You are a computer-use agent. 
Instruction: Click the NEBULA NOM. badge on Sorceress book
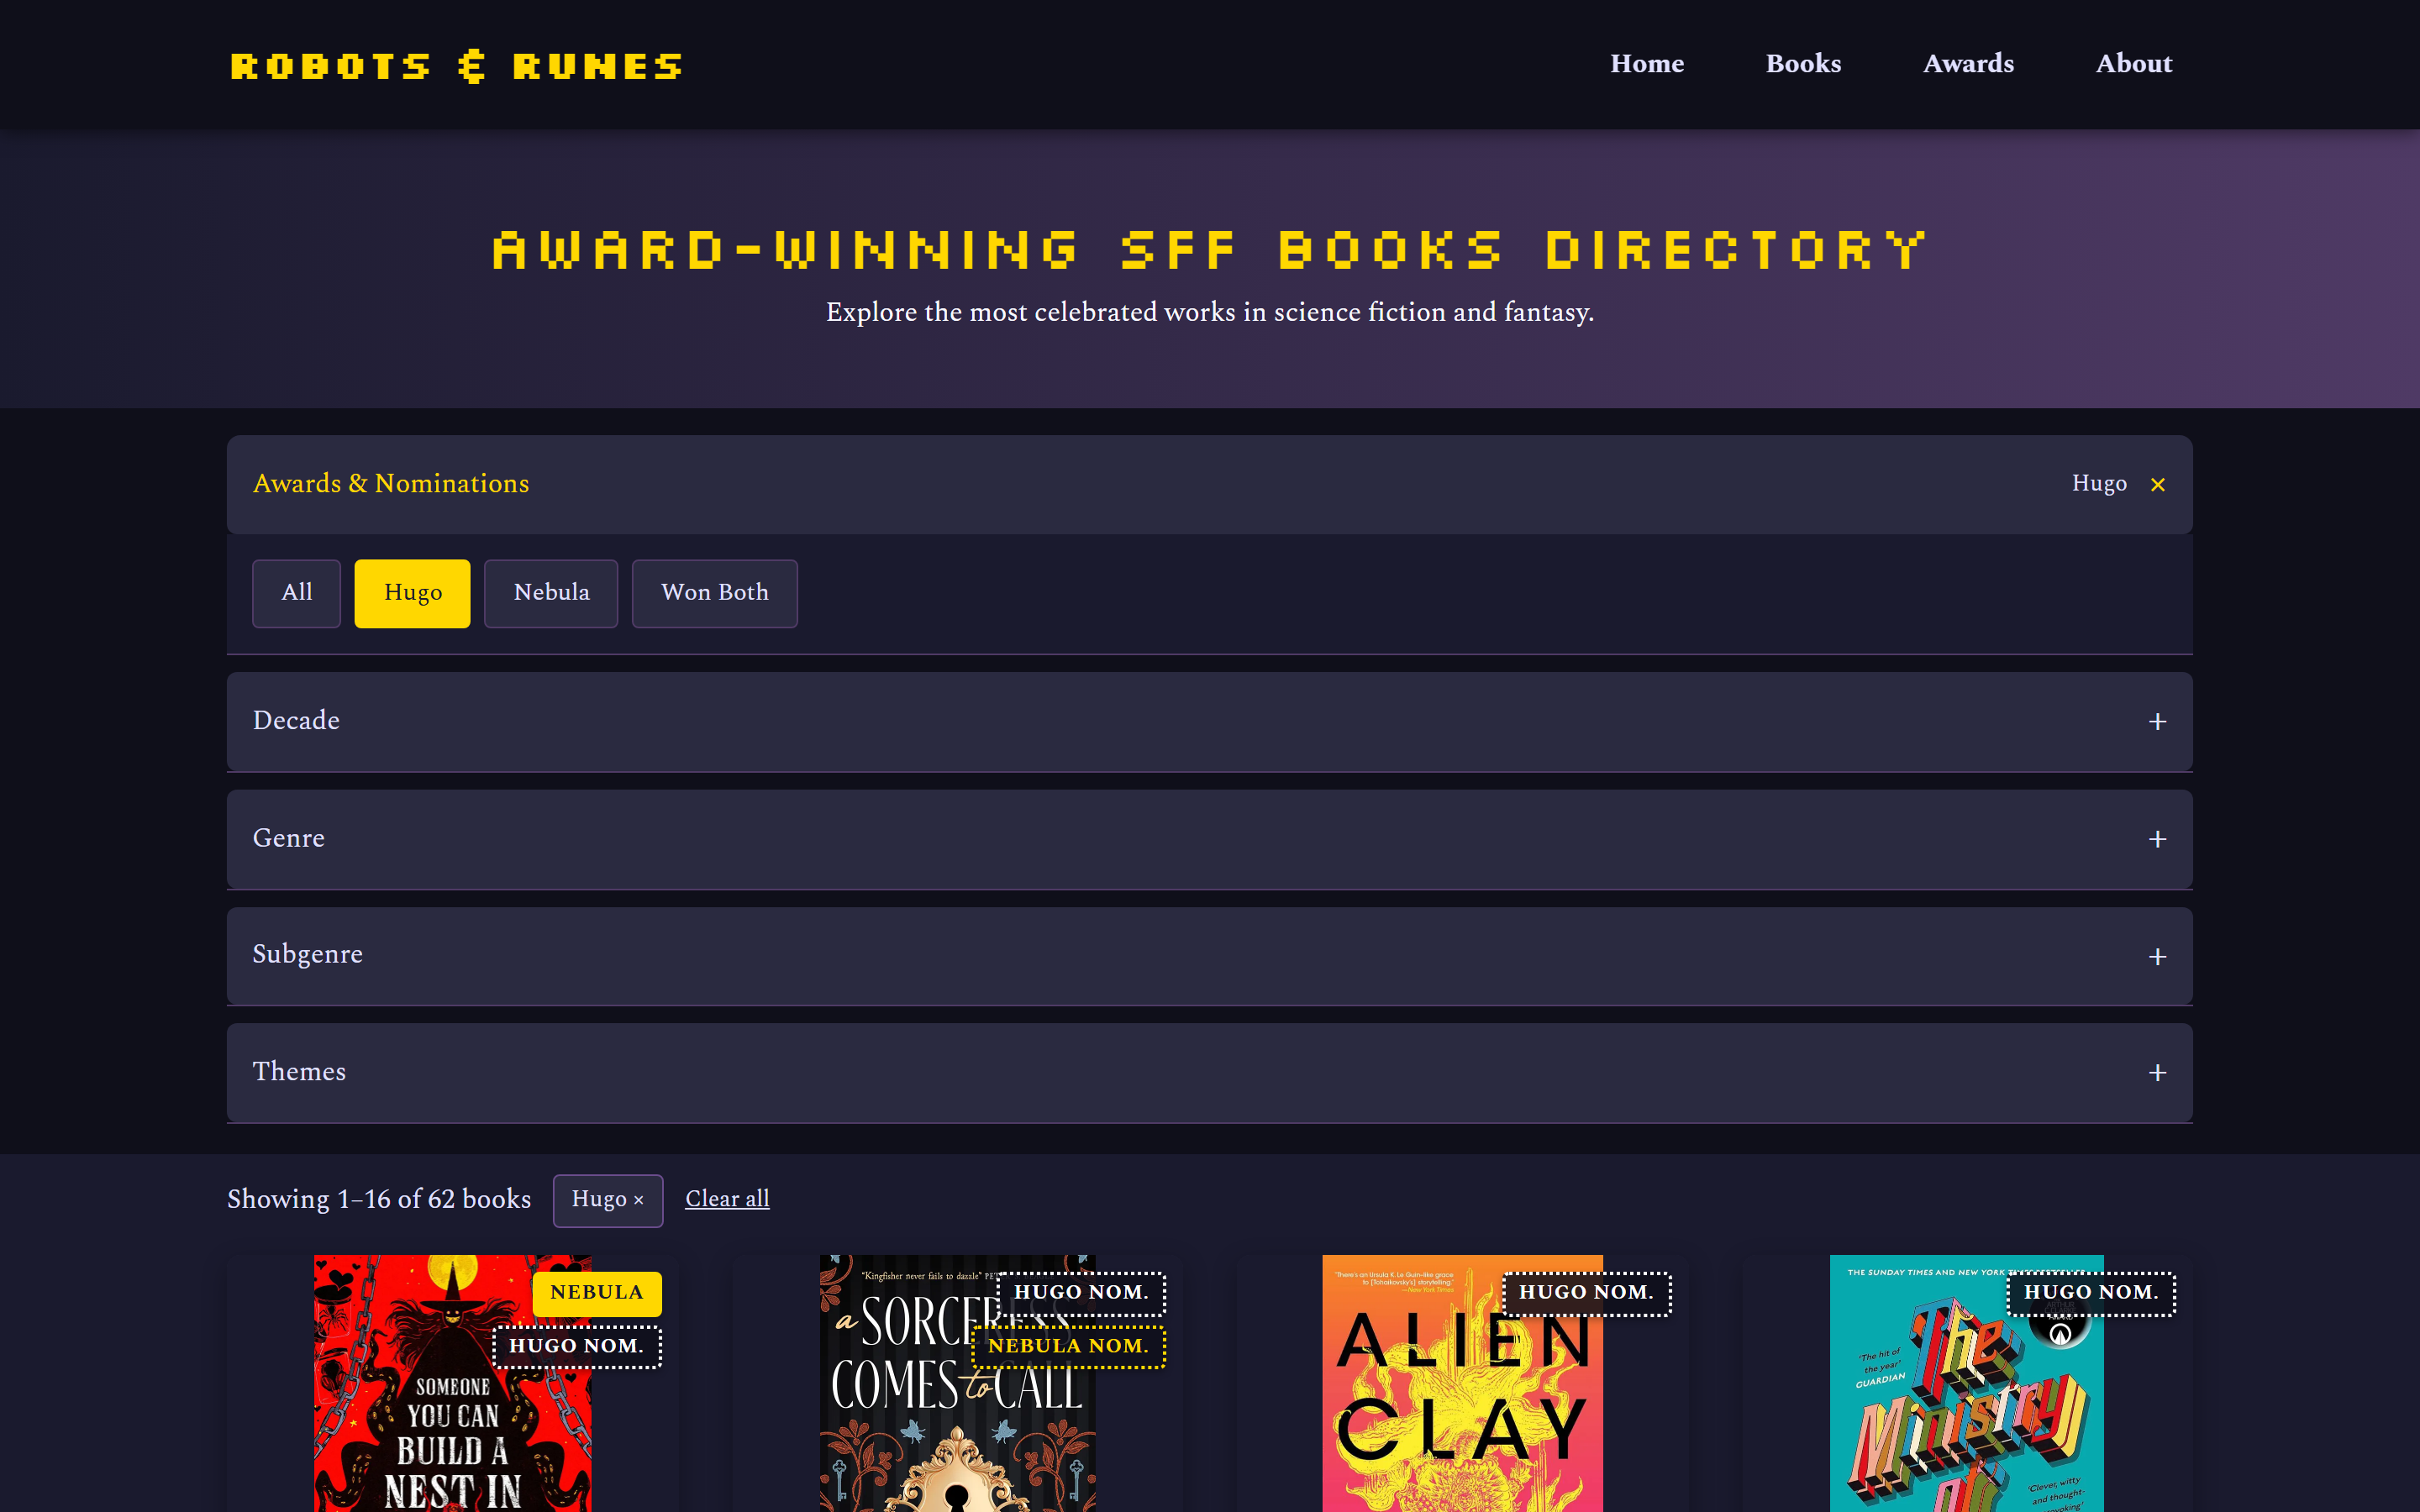pos(1068,1347)
